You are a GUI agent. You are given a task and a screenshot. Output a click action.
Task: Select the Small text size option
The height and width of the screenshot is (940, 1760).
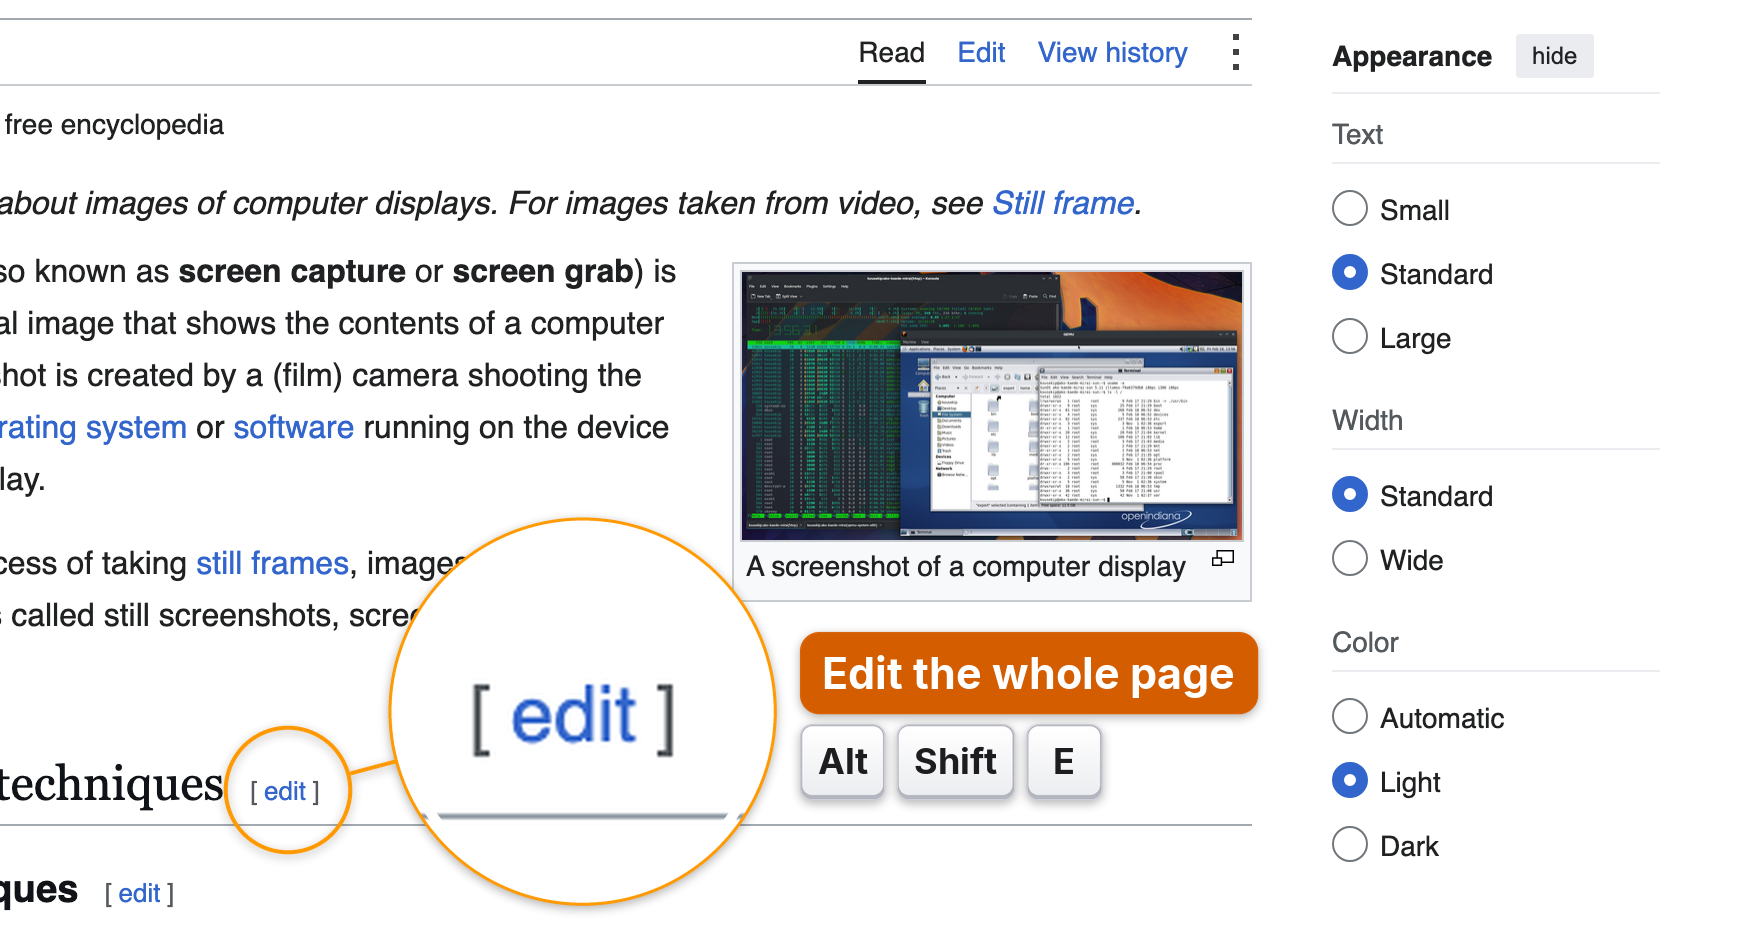pyautogui.click(x=1349, y=209)
